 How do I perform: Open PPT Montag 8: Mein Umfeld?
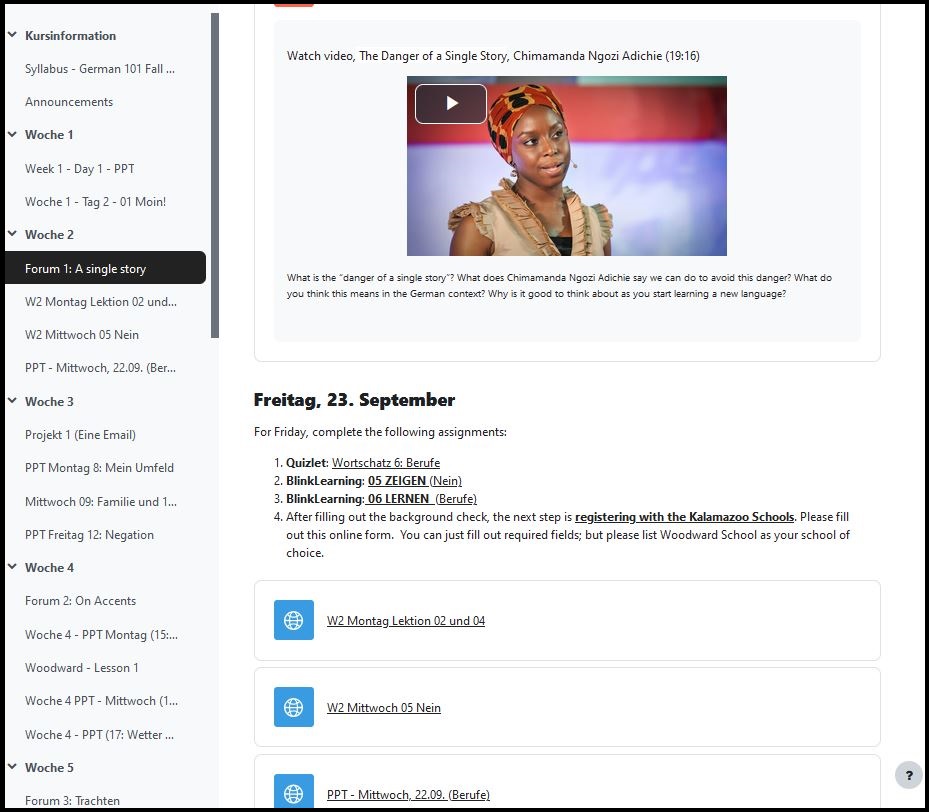coord(100,468)
